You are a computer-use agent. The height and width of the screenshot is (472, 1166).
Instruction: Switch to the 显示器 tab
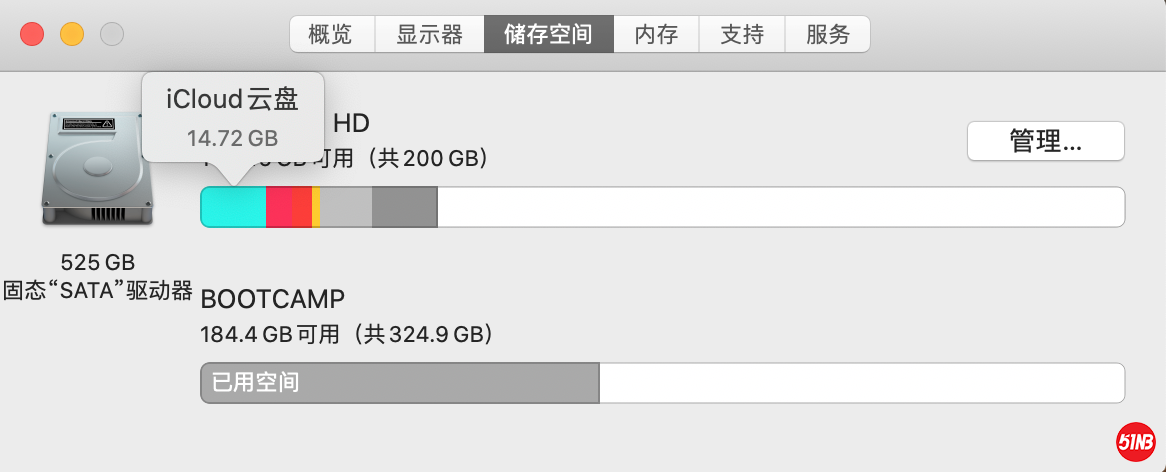pyautogui.click(x=429, y=35)
